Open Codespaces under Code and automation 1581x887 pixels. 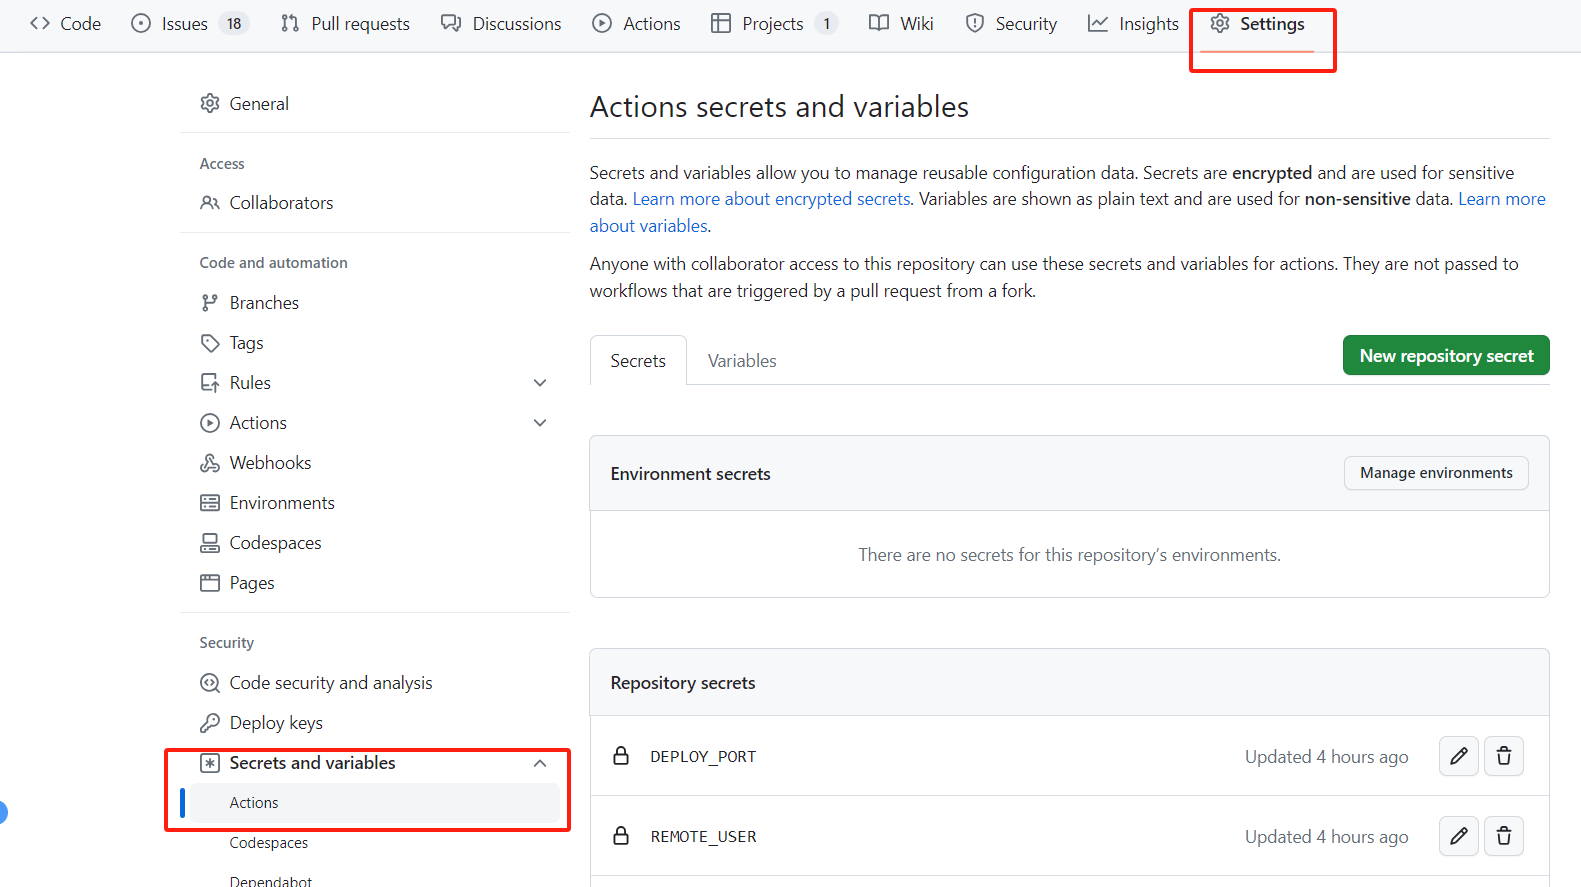tap(275, 543)
